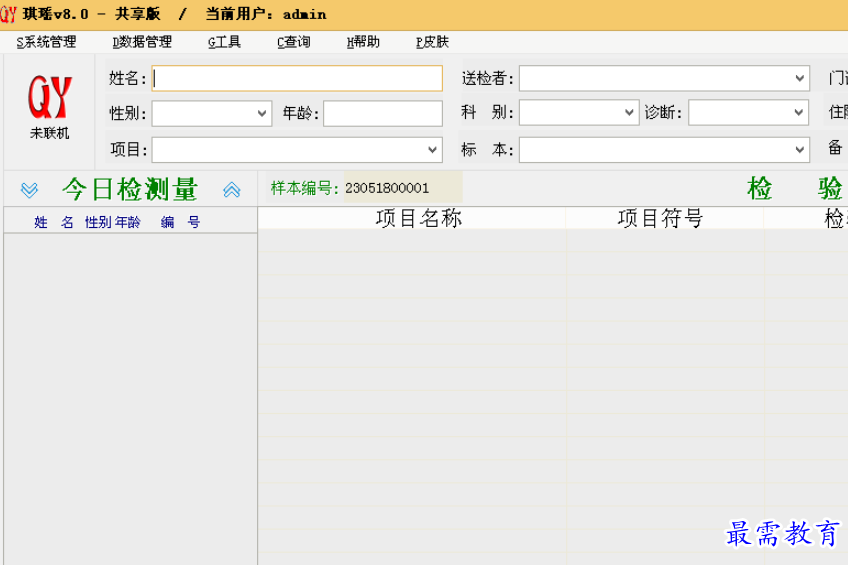
Task: Open the C查询 menu
Action: pos(293,42)
